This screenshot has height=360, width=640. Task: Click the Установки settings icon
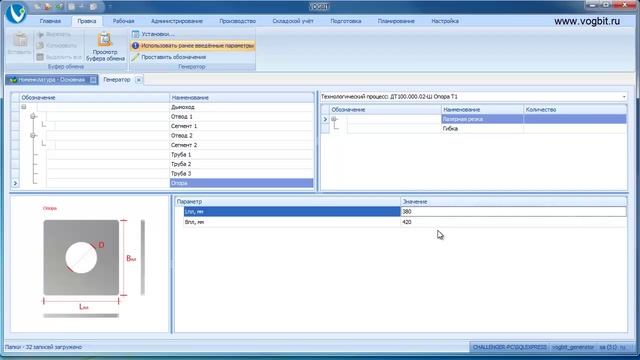coord(136,34)
